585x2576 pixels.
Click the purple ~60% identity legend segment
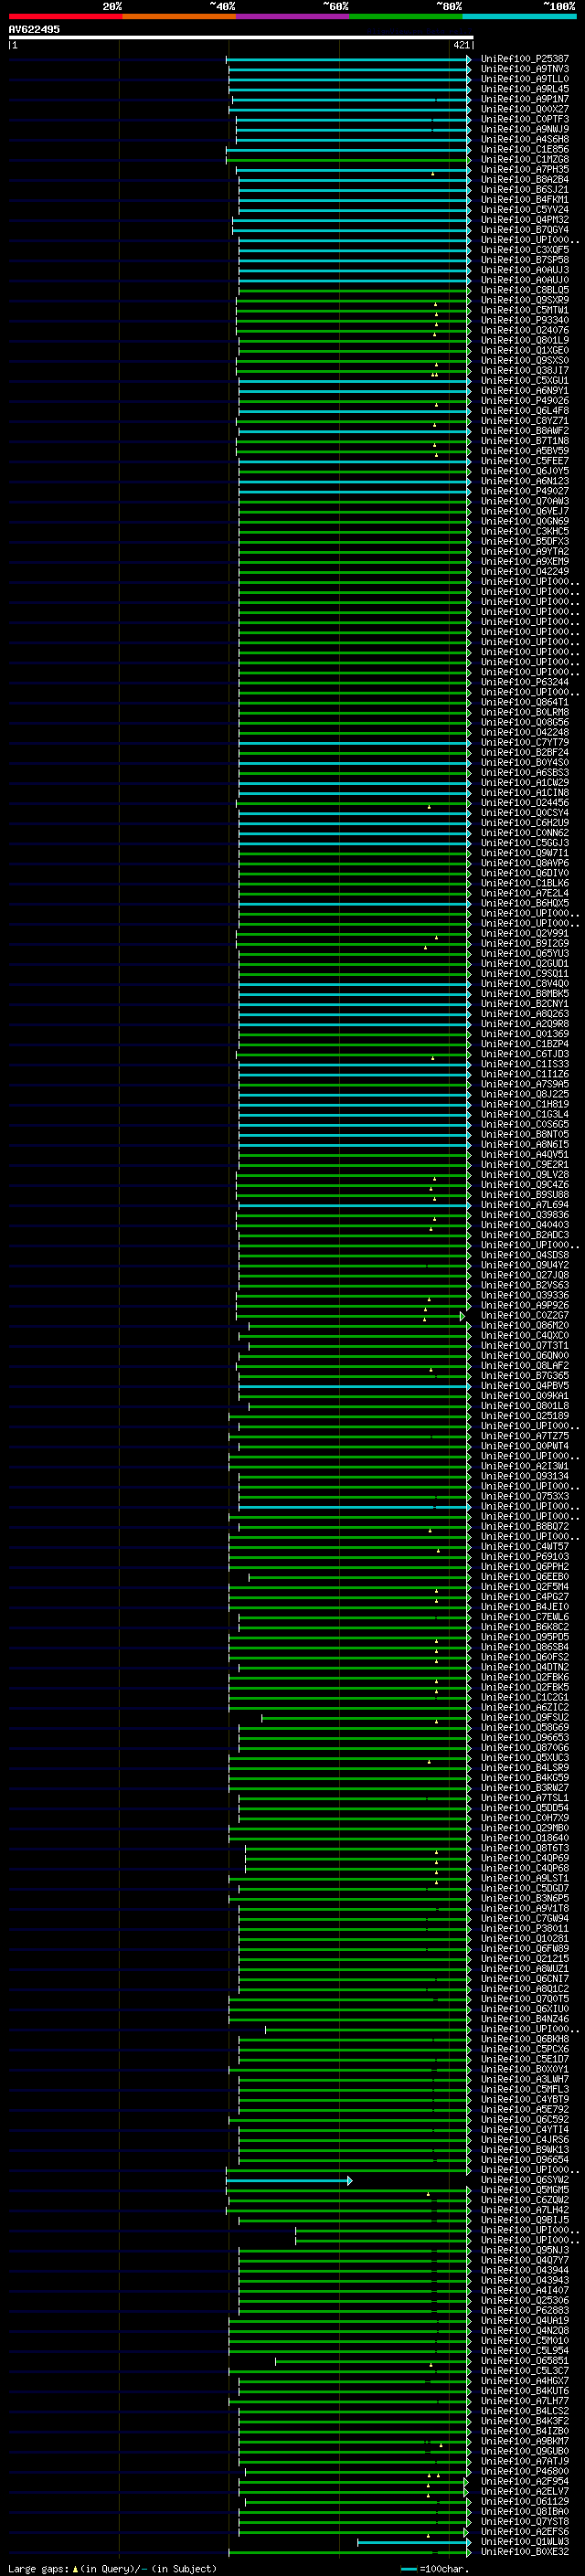(293, 16)
